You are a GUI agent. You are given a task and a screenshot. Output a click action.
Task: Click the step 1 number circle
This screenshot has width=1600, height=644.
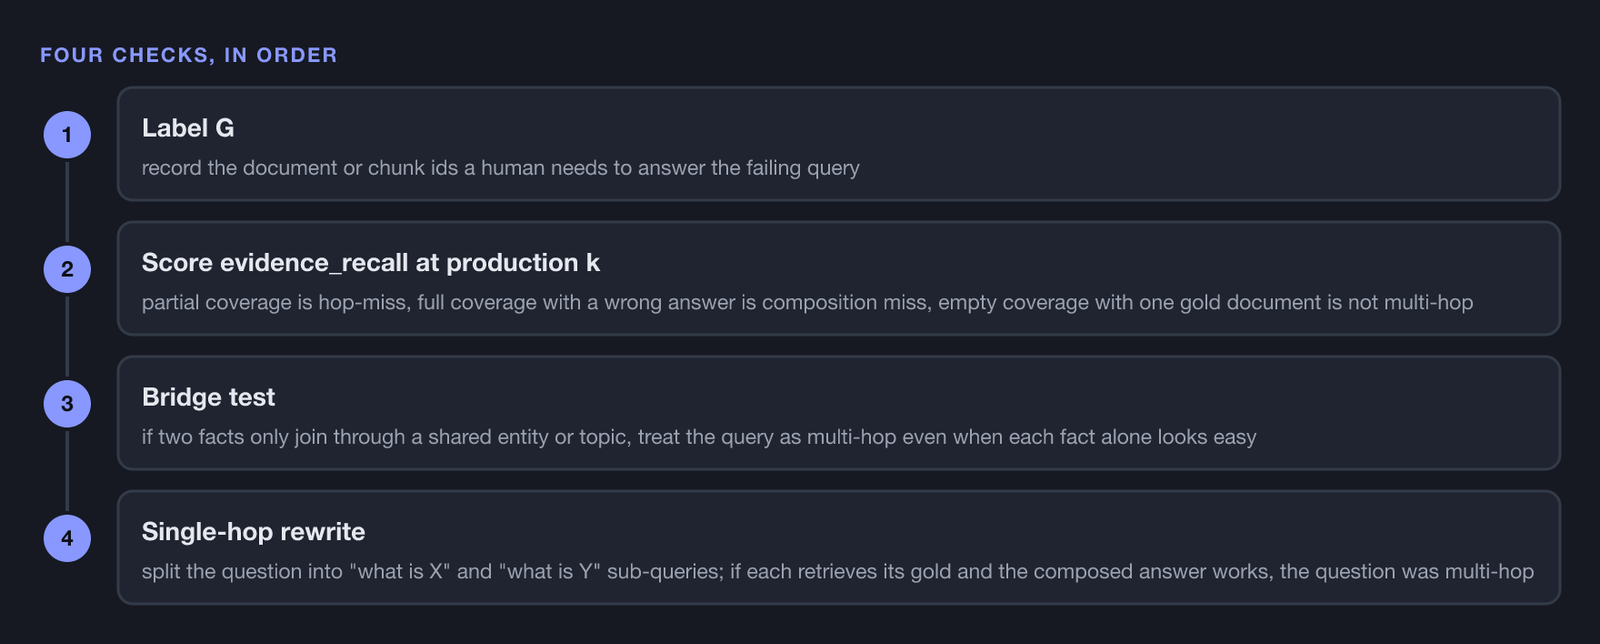(x=67, y=135)
